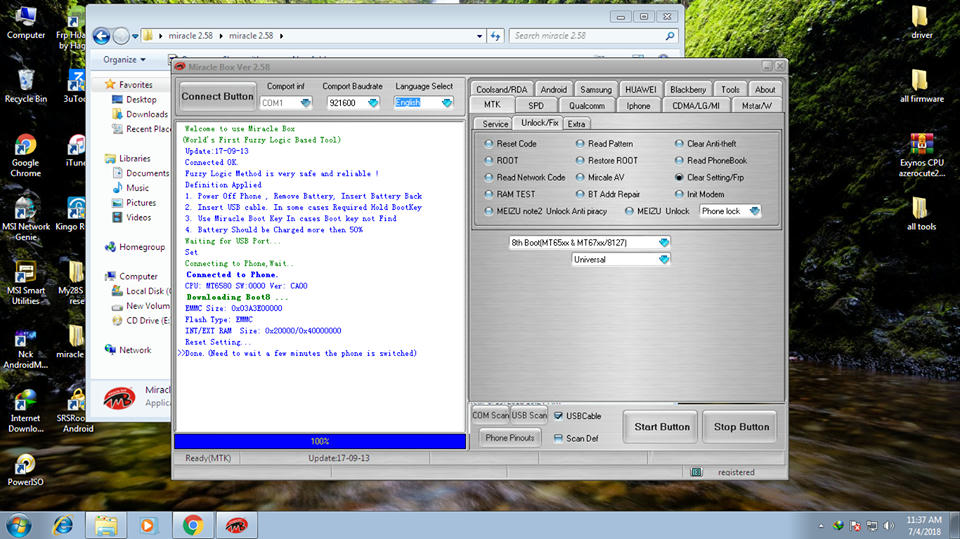Click the Explorer back arrow button
This screenshot has height=539, width=960.
point(102,36)
